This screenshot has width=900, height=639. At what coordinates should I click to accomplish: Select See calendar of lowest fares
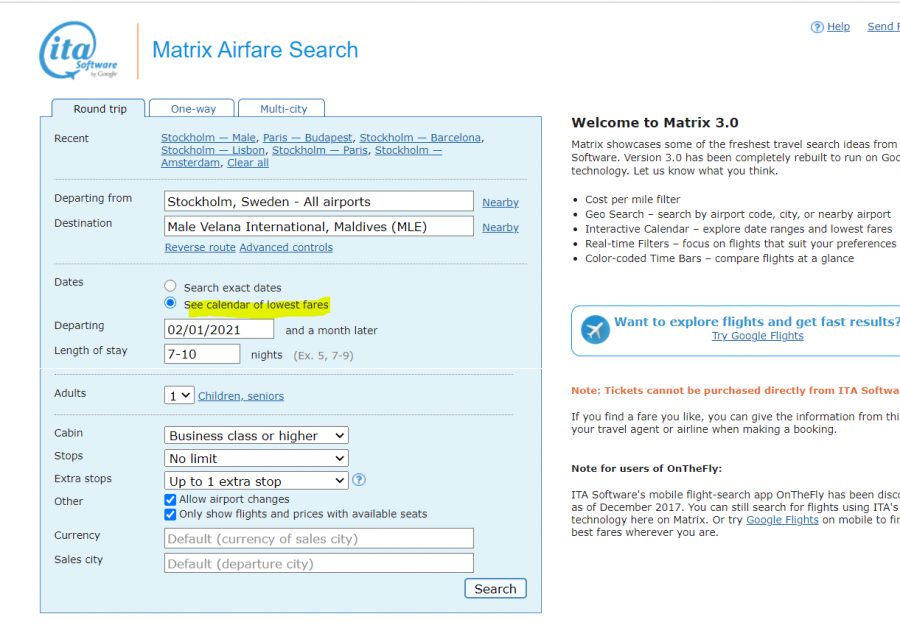click(x=170, y=304)
